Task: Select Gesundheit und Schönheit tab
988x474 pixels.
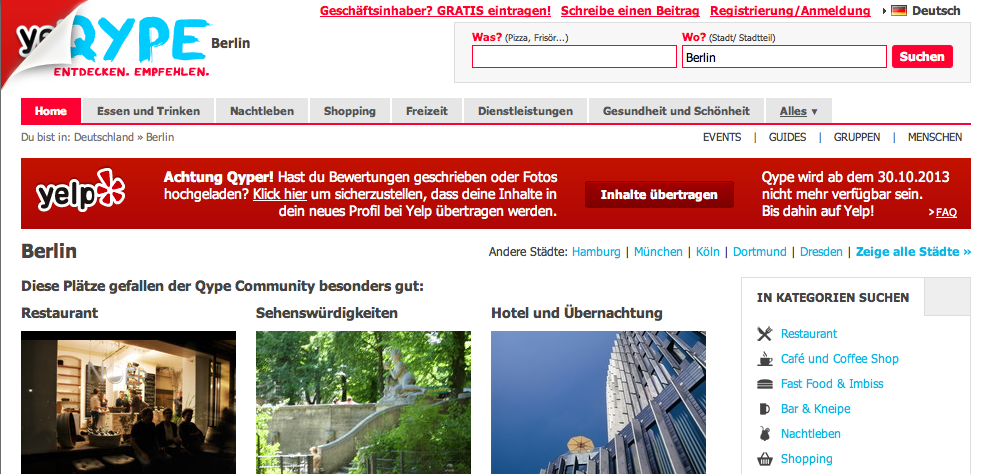Action: (x=676, y=111)
